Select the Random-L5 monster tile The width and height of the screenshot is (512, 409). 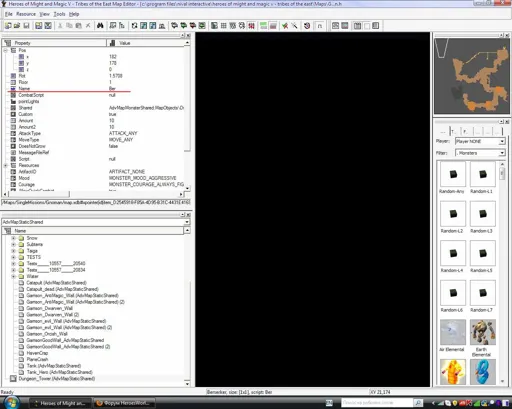(x=483, y=253)
